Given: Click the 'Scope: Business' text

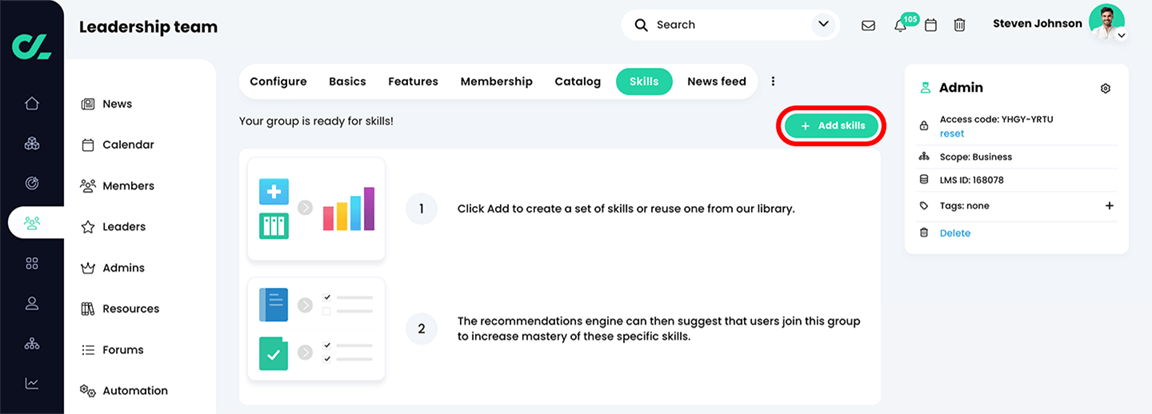Looking at the screenshot, I should coord(976,156).
